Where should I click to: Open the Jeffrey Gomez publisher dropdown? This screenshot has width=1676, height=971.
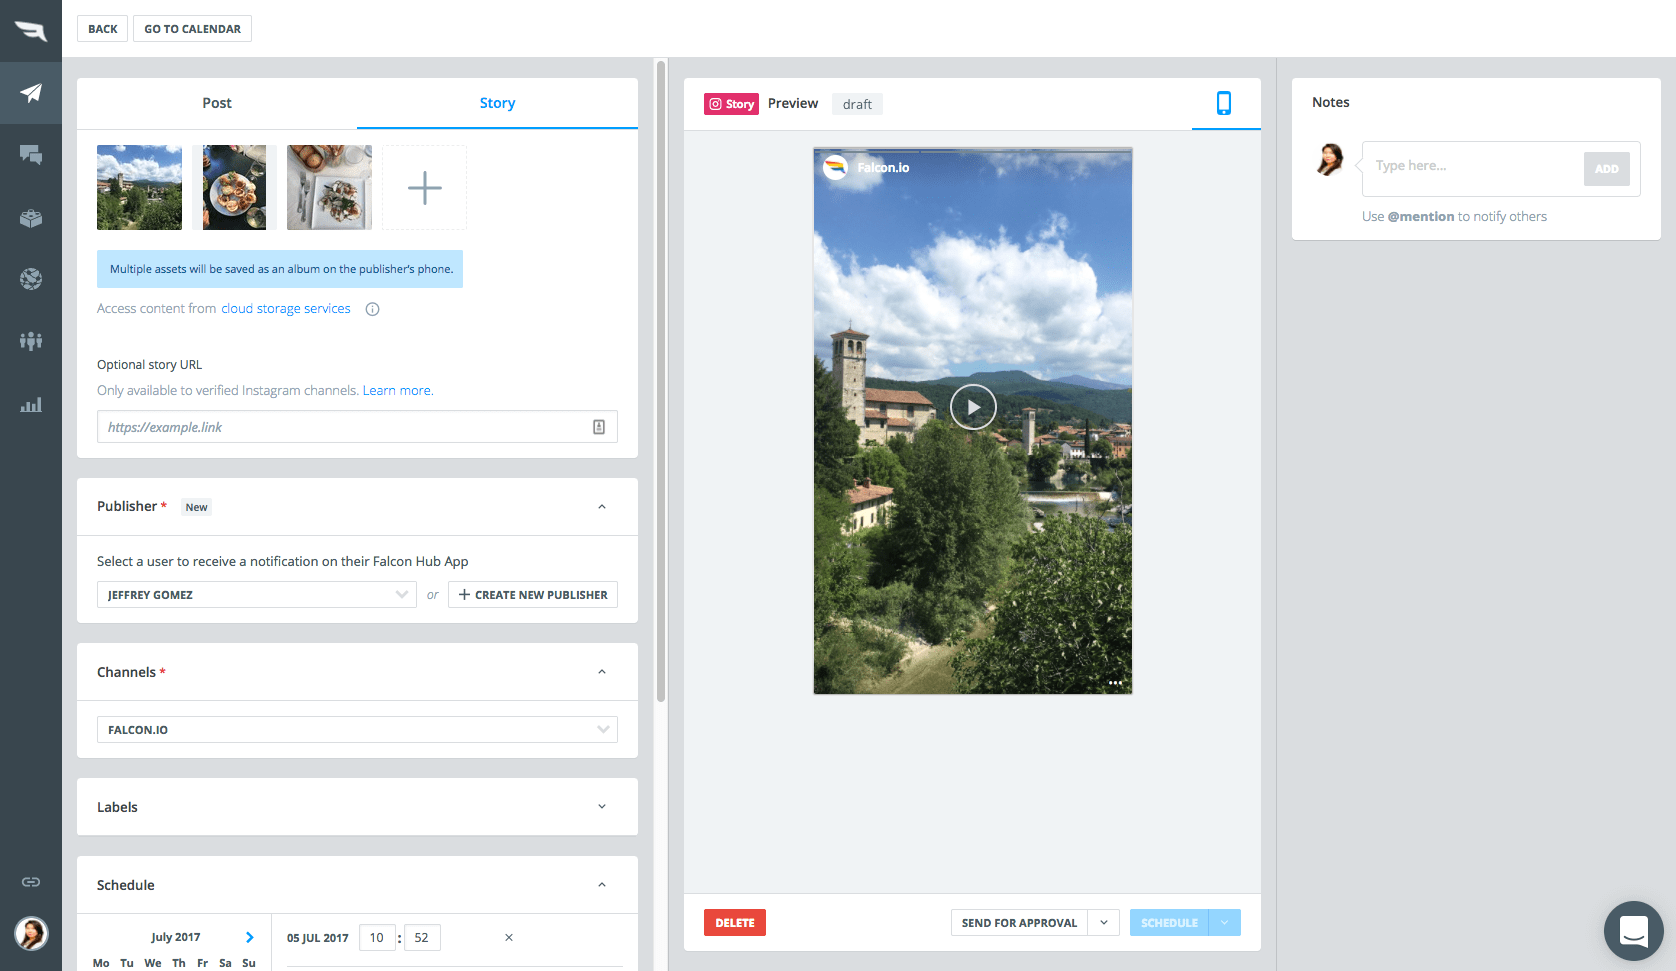[257, 594]
